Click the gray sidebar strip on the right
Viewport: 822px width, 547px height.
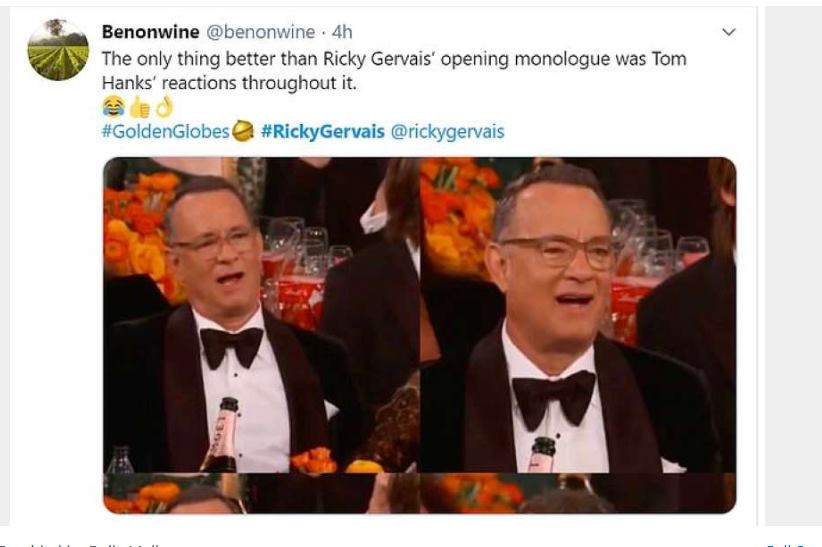point(793,266)
